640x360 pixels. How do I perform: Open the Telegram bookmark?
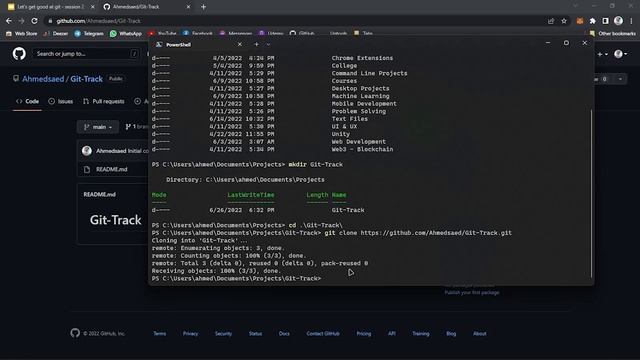pyautogui.click(x=89, y=33)
